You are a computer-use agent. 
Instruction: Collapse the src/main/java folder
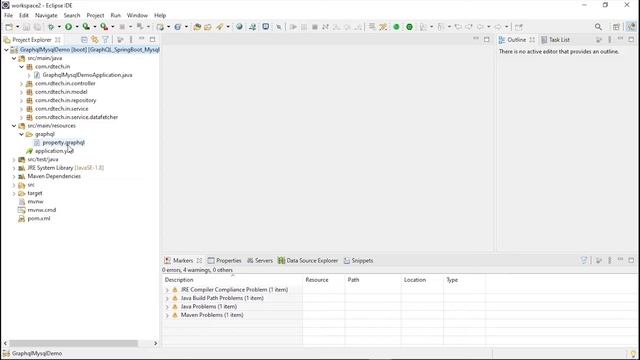coord(14,58)
